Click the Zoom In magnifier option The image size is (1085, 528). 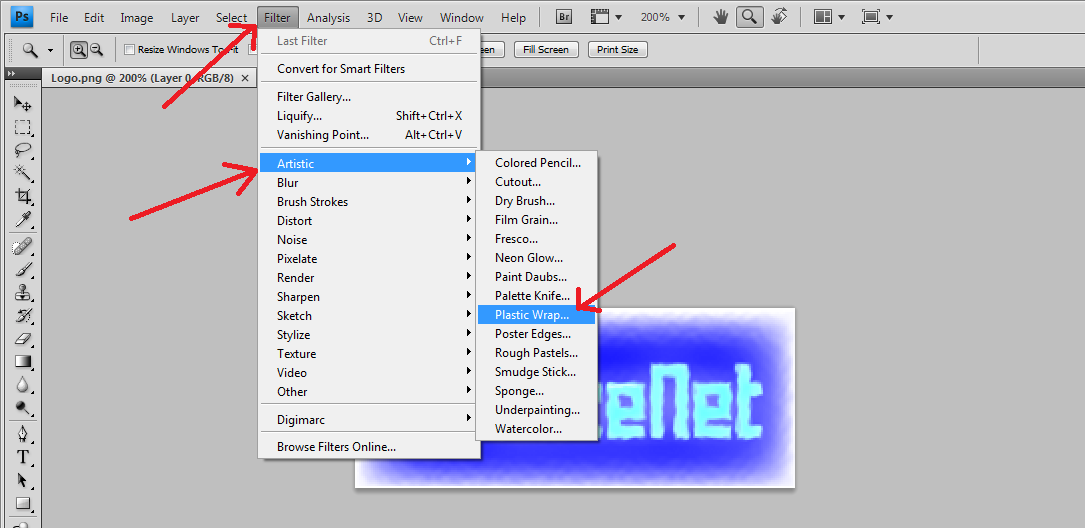tap(80, 49)
